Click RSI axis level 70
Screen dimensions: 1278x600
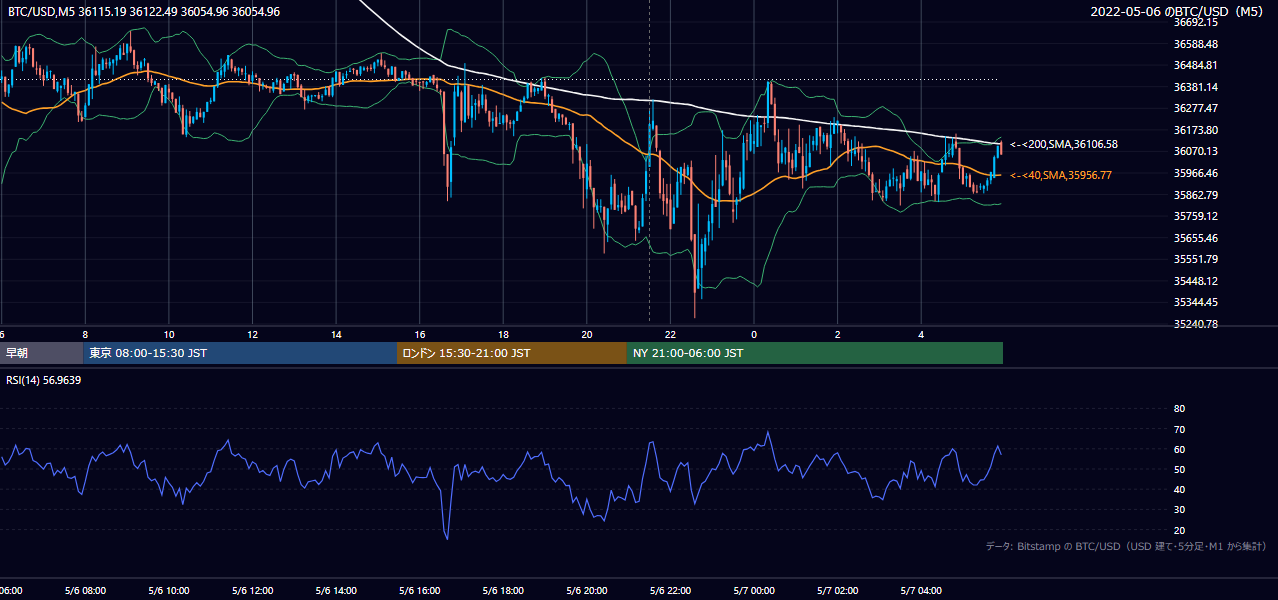1179,429
